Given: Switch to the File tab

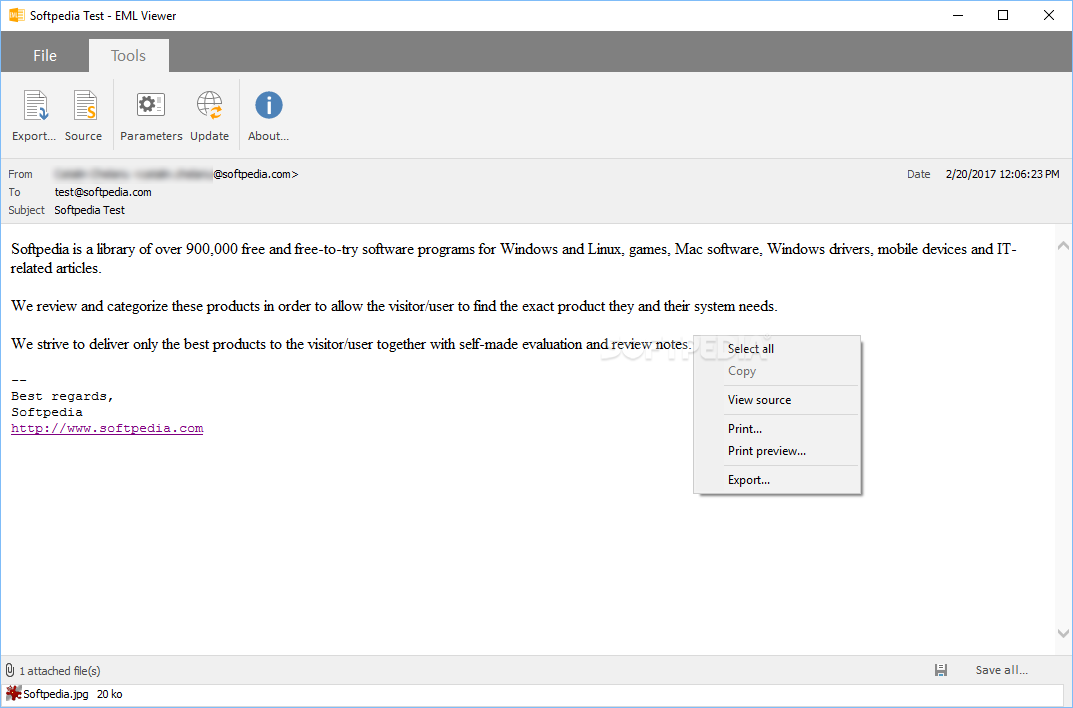Looking at the screenshot, I should tap(45, 55).
